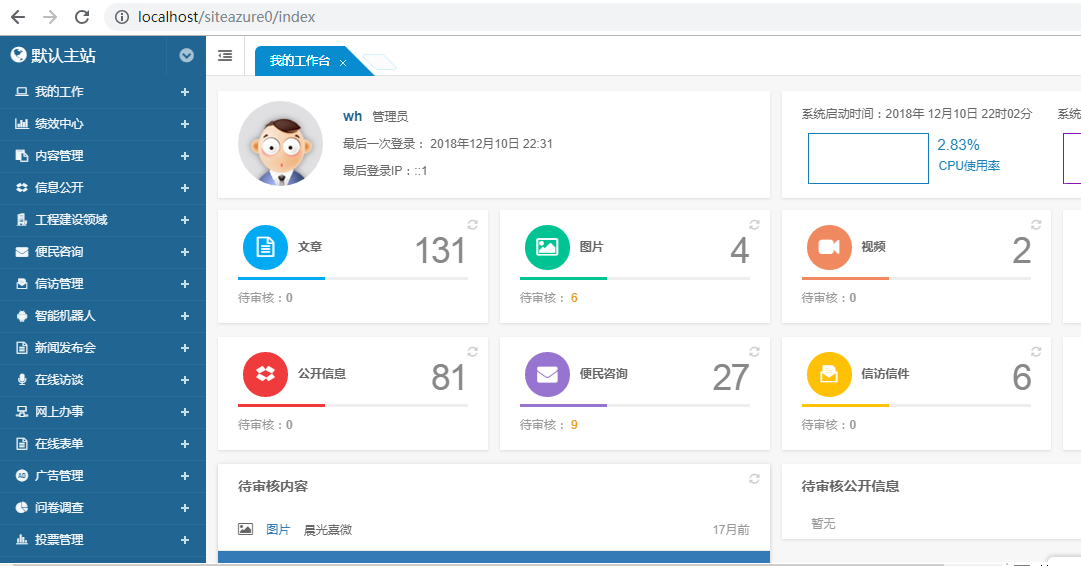Click the pending count 9 under 便民咨询
The image size is (1081, 566).
(574, 425)
